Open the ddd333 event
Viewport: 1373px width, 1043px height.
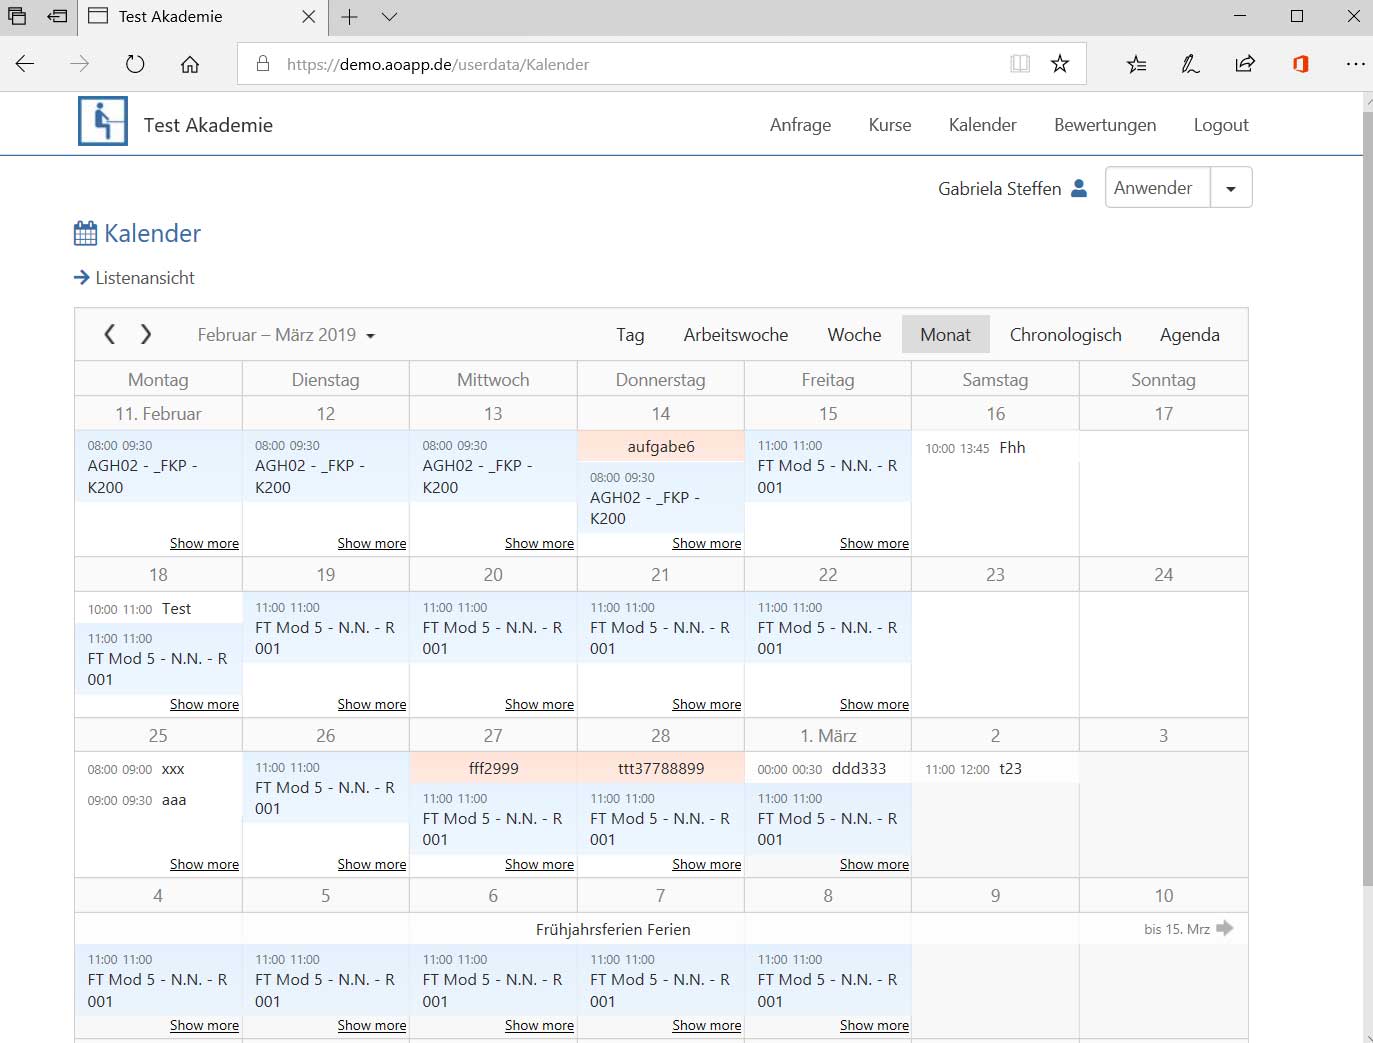(x=828, y=768)
